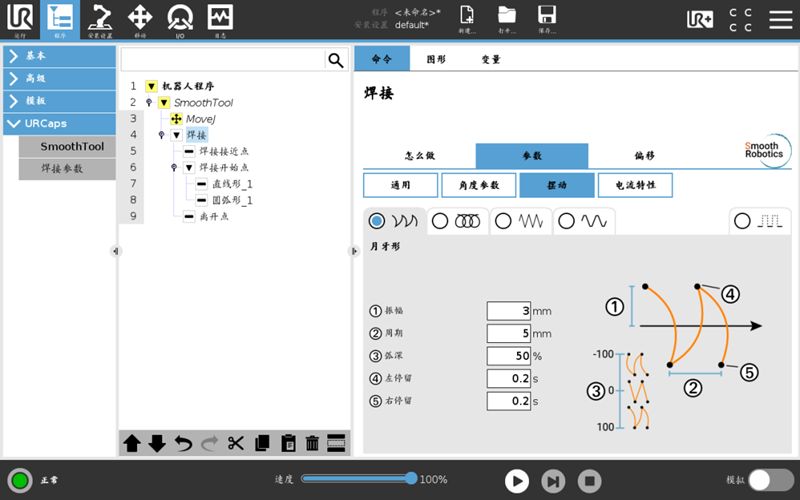Open the I/O panel icon
Image resolution: width=800 pixels, height=500 pixels.
180,18
